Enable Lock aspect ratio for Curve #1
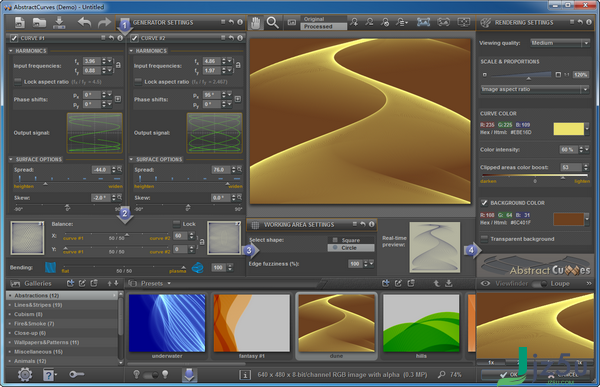This screenshot has height=387, width=600. (x=18, y=82)
